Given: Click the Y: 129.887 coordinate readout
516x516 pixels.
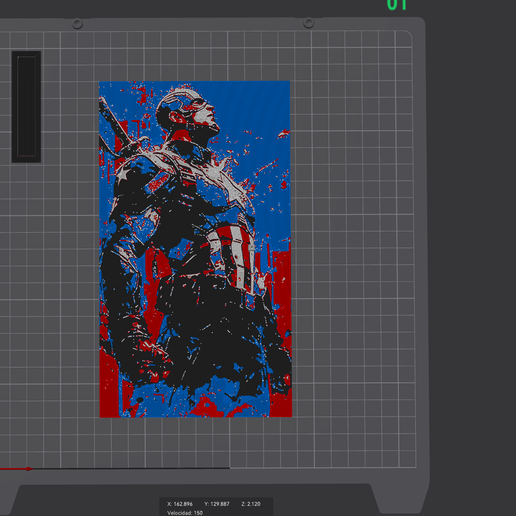Looking at the screenshot, I should (x=217, y=504).
